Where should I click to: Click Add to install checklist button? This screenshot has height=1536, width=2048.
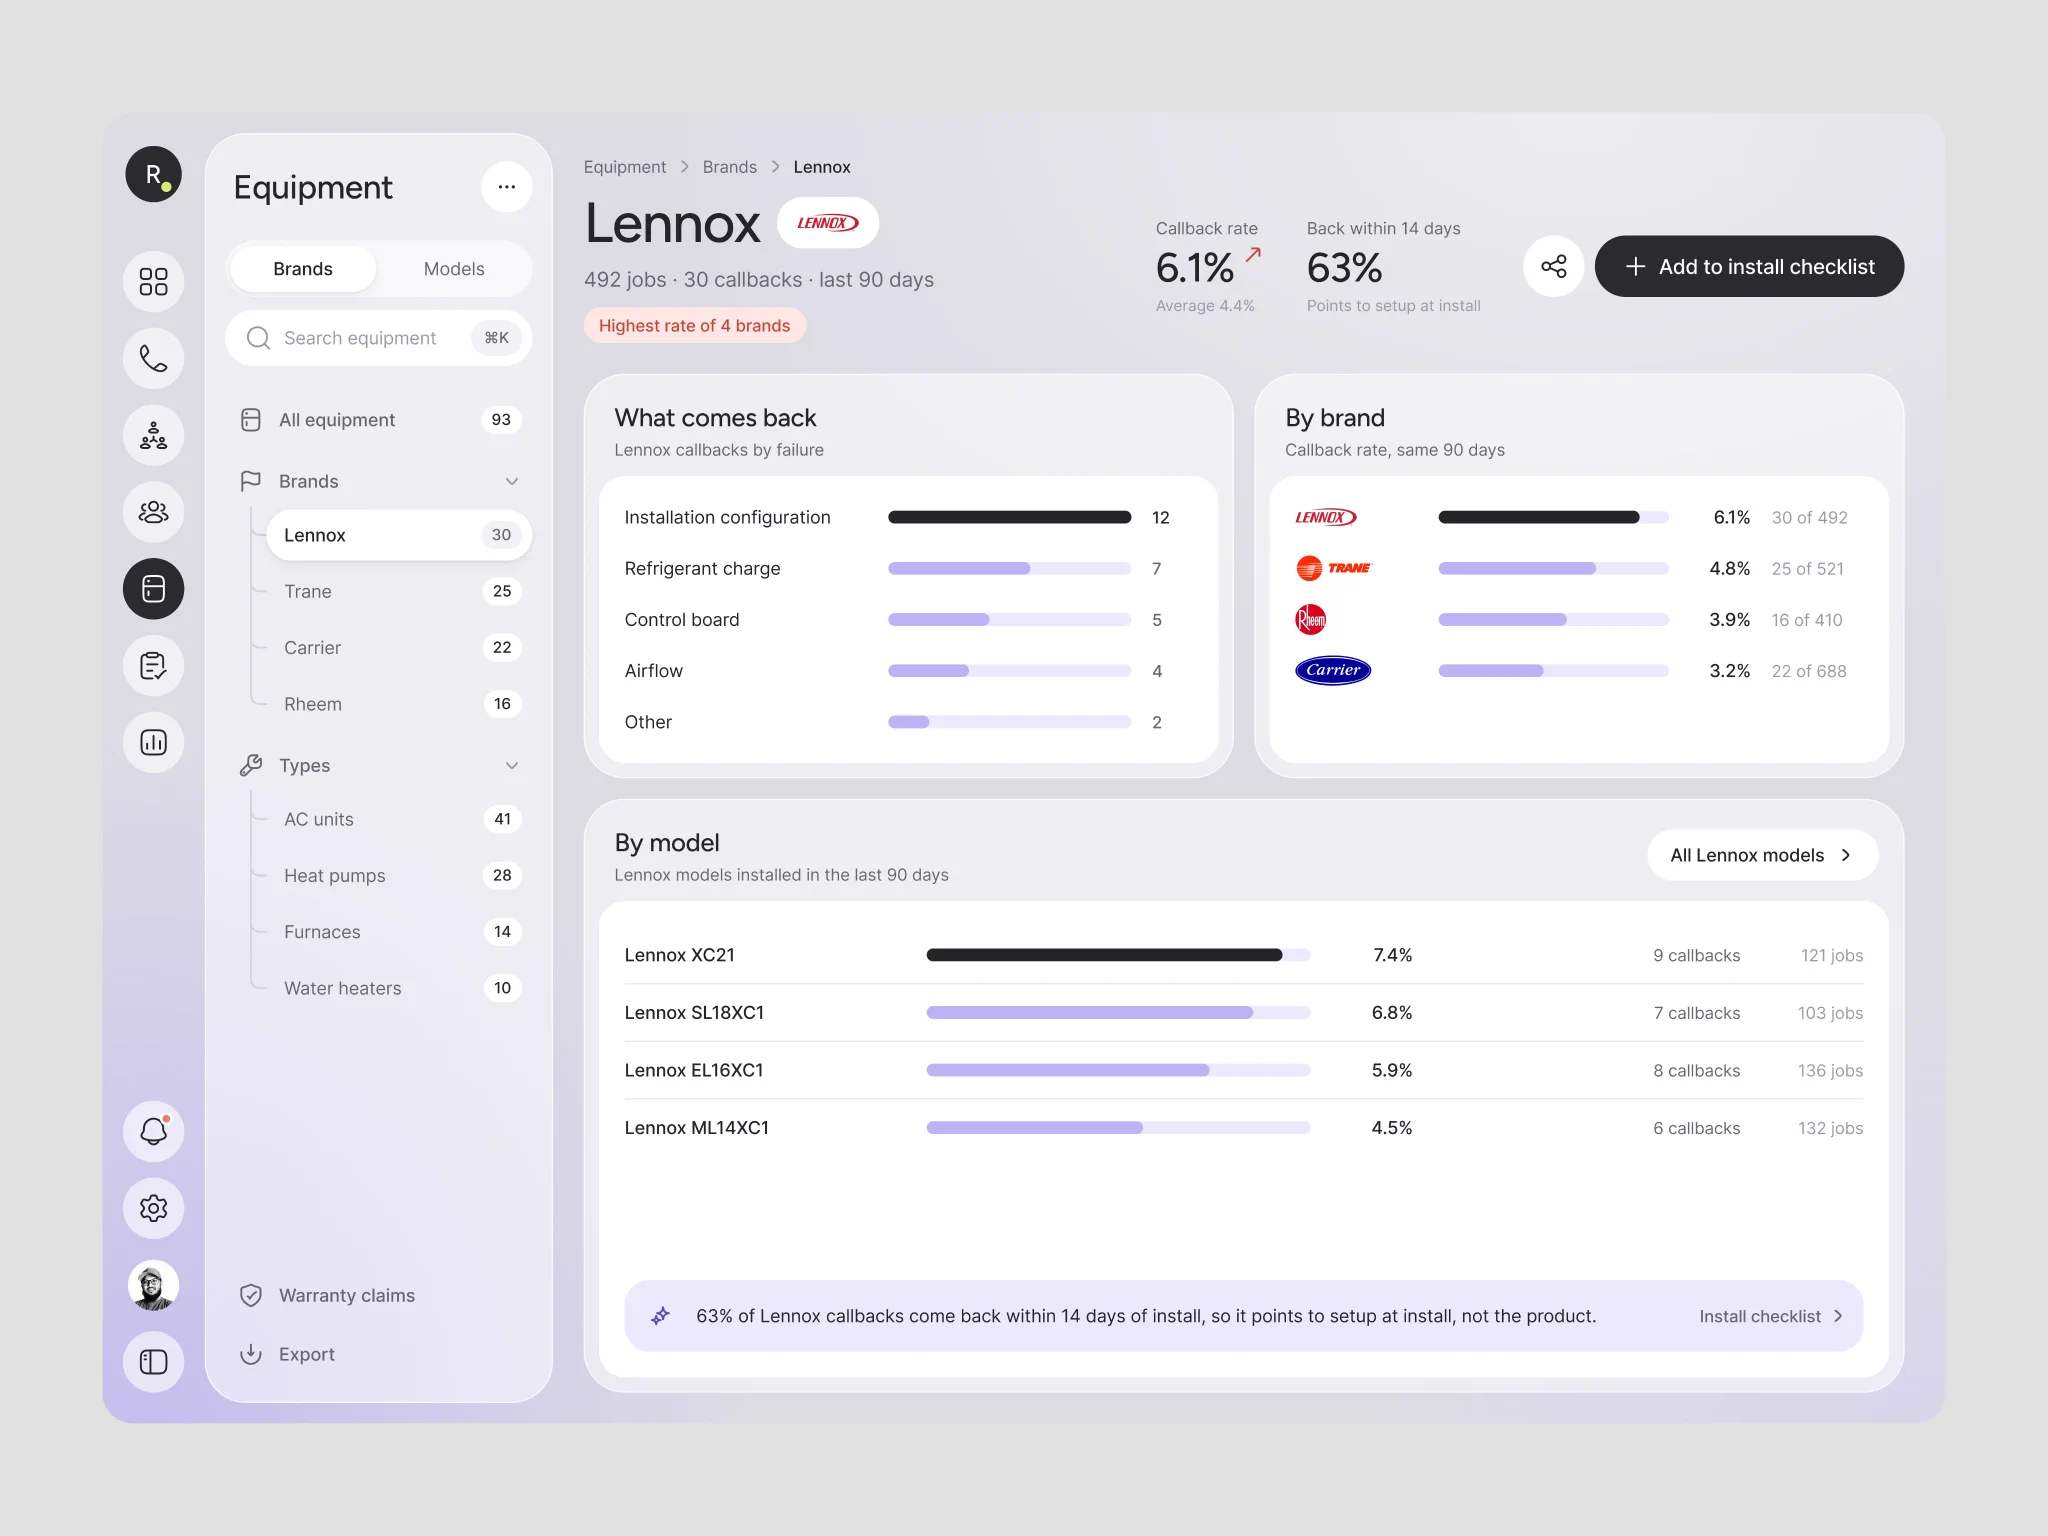pyautogui.click(x=1749, y=266)
